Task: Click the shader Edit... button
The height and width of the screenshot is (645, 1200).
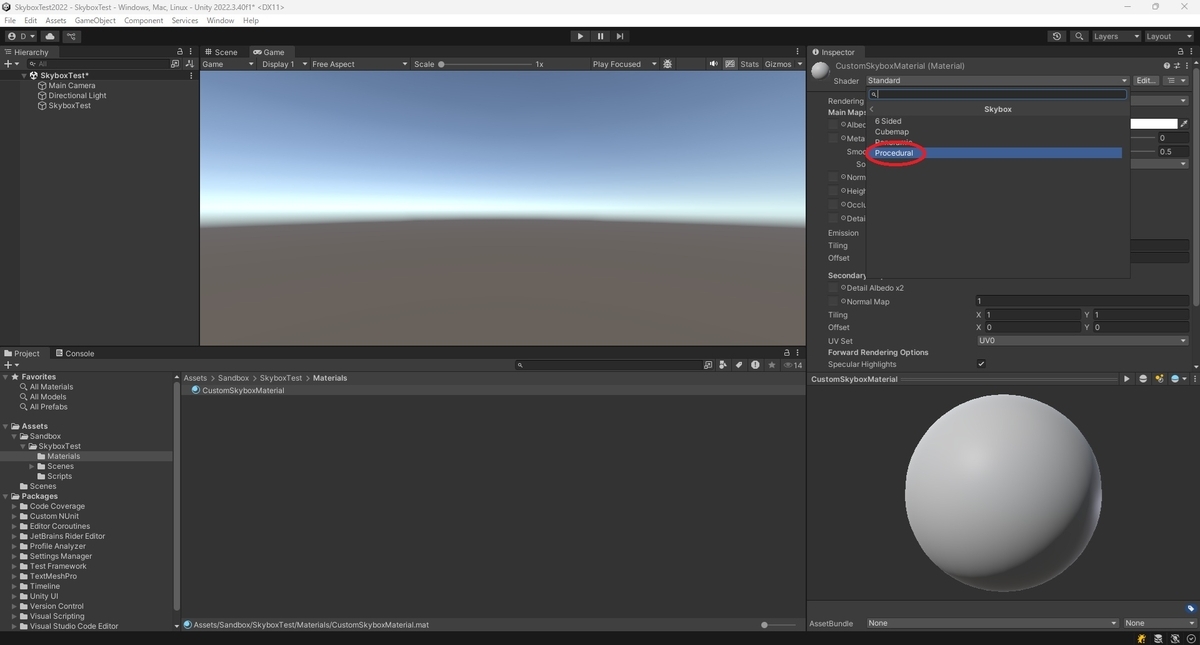Action: (x=1146, y=80)
